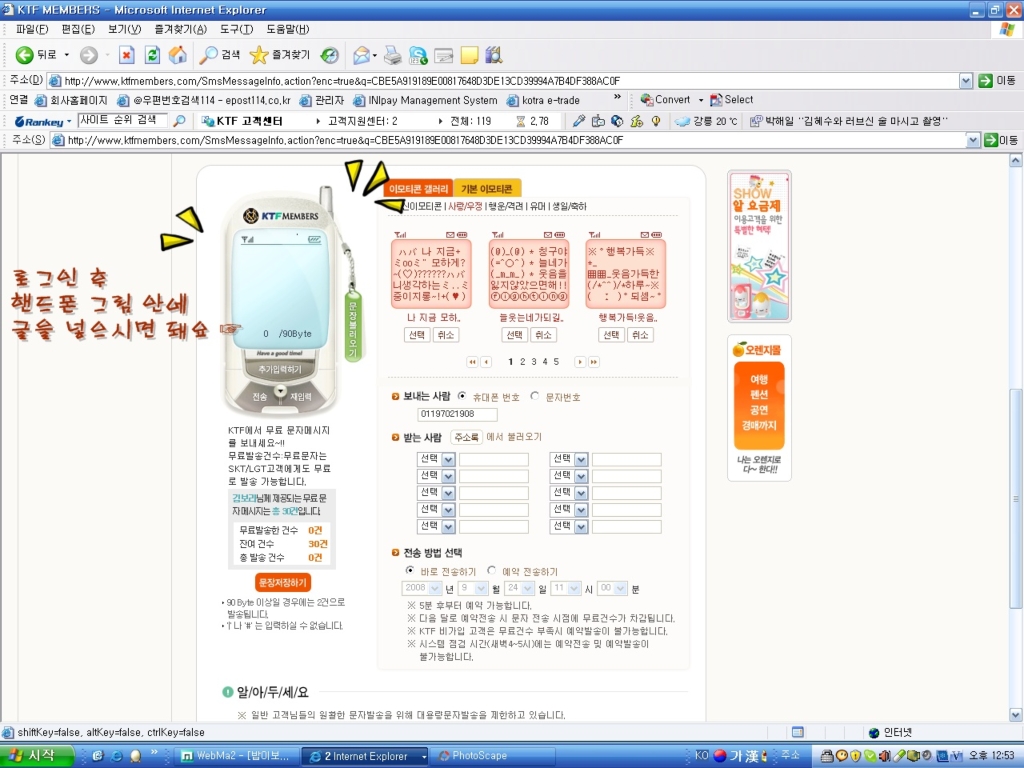Image resolution: width=1024 pixels, height=768 pixels.
Task: Jump to the last emoticon page arrow
Action: [594, 362]
